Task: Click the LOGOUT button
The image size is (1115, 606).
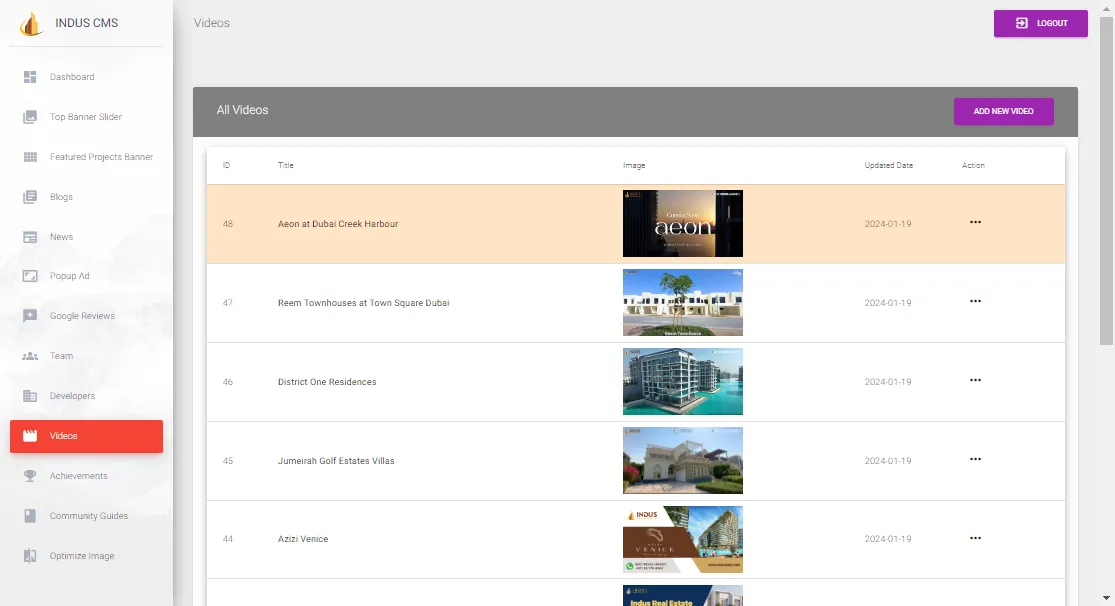Action: pyautogui.click(x=1040, y=23)
